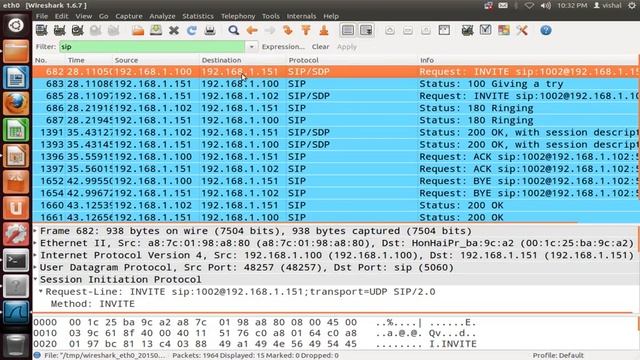Select packet 1661 Status 200 OK row
This screenshot has width=640, height=360.
pyautogui.click(x=335, y=217)
